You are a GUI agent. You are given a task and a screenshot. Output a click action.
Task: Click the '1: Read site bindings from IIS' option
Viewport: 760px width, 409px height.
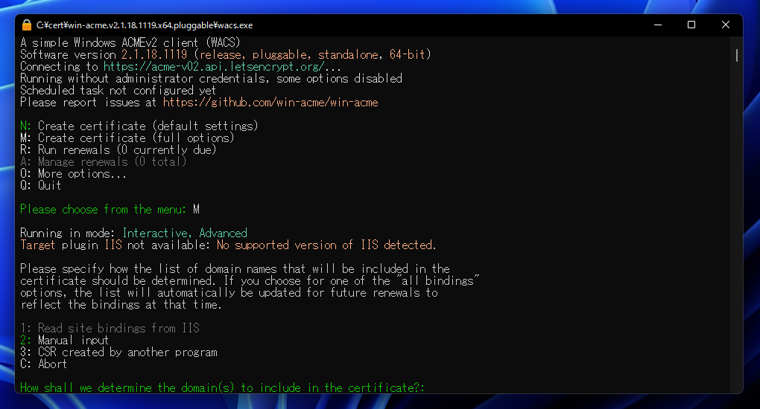109,328
